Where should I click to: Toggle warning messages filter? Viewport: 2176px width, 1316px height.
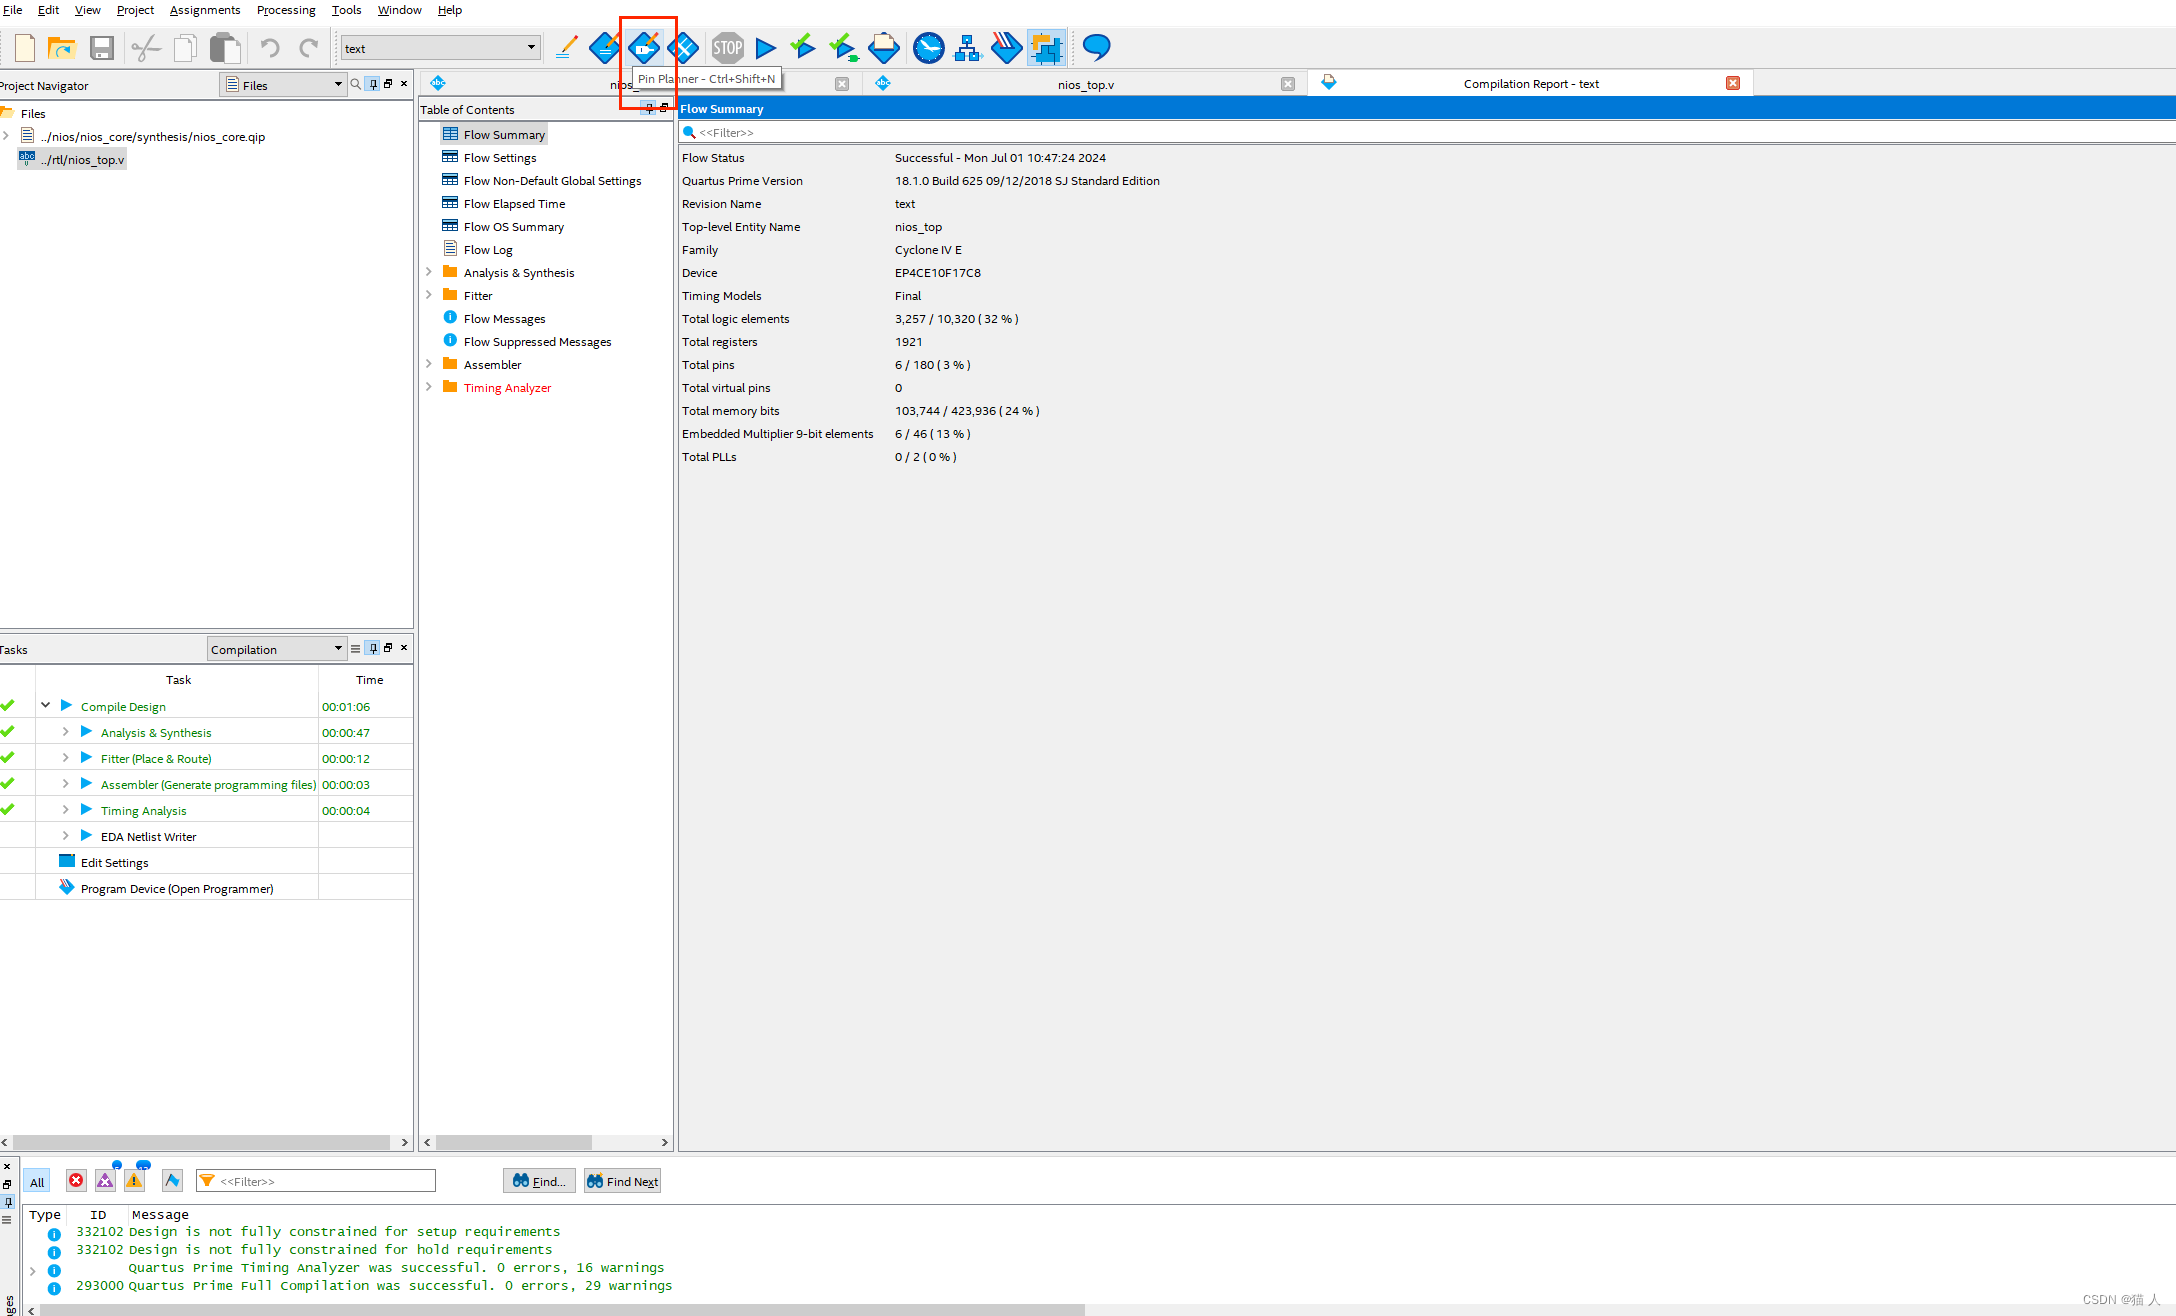134,1181
